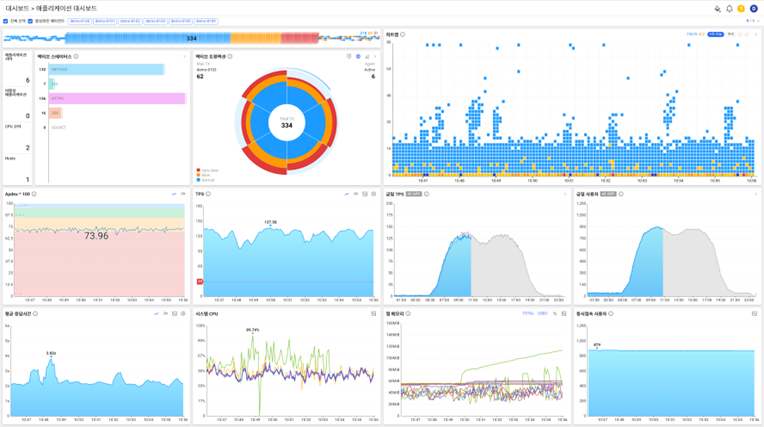Click the SQL bar in active status
Image resolution: width=764 pixels, height=427 pixels.
52,84
